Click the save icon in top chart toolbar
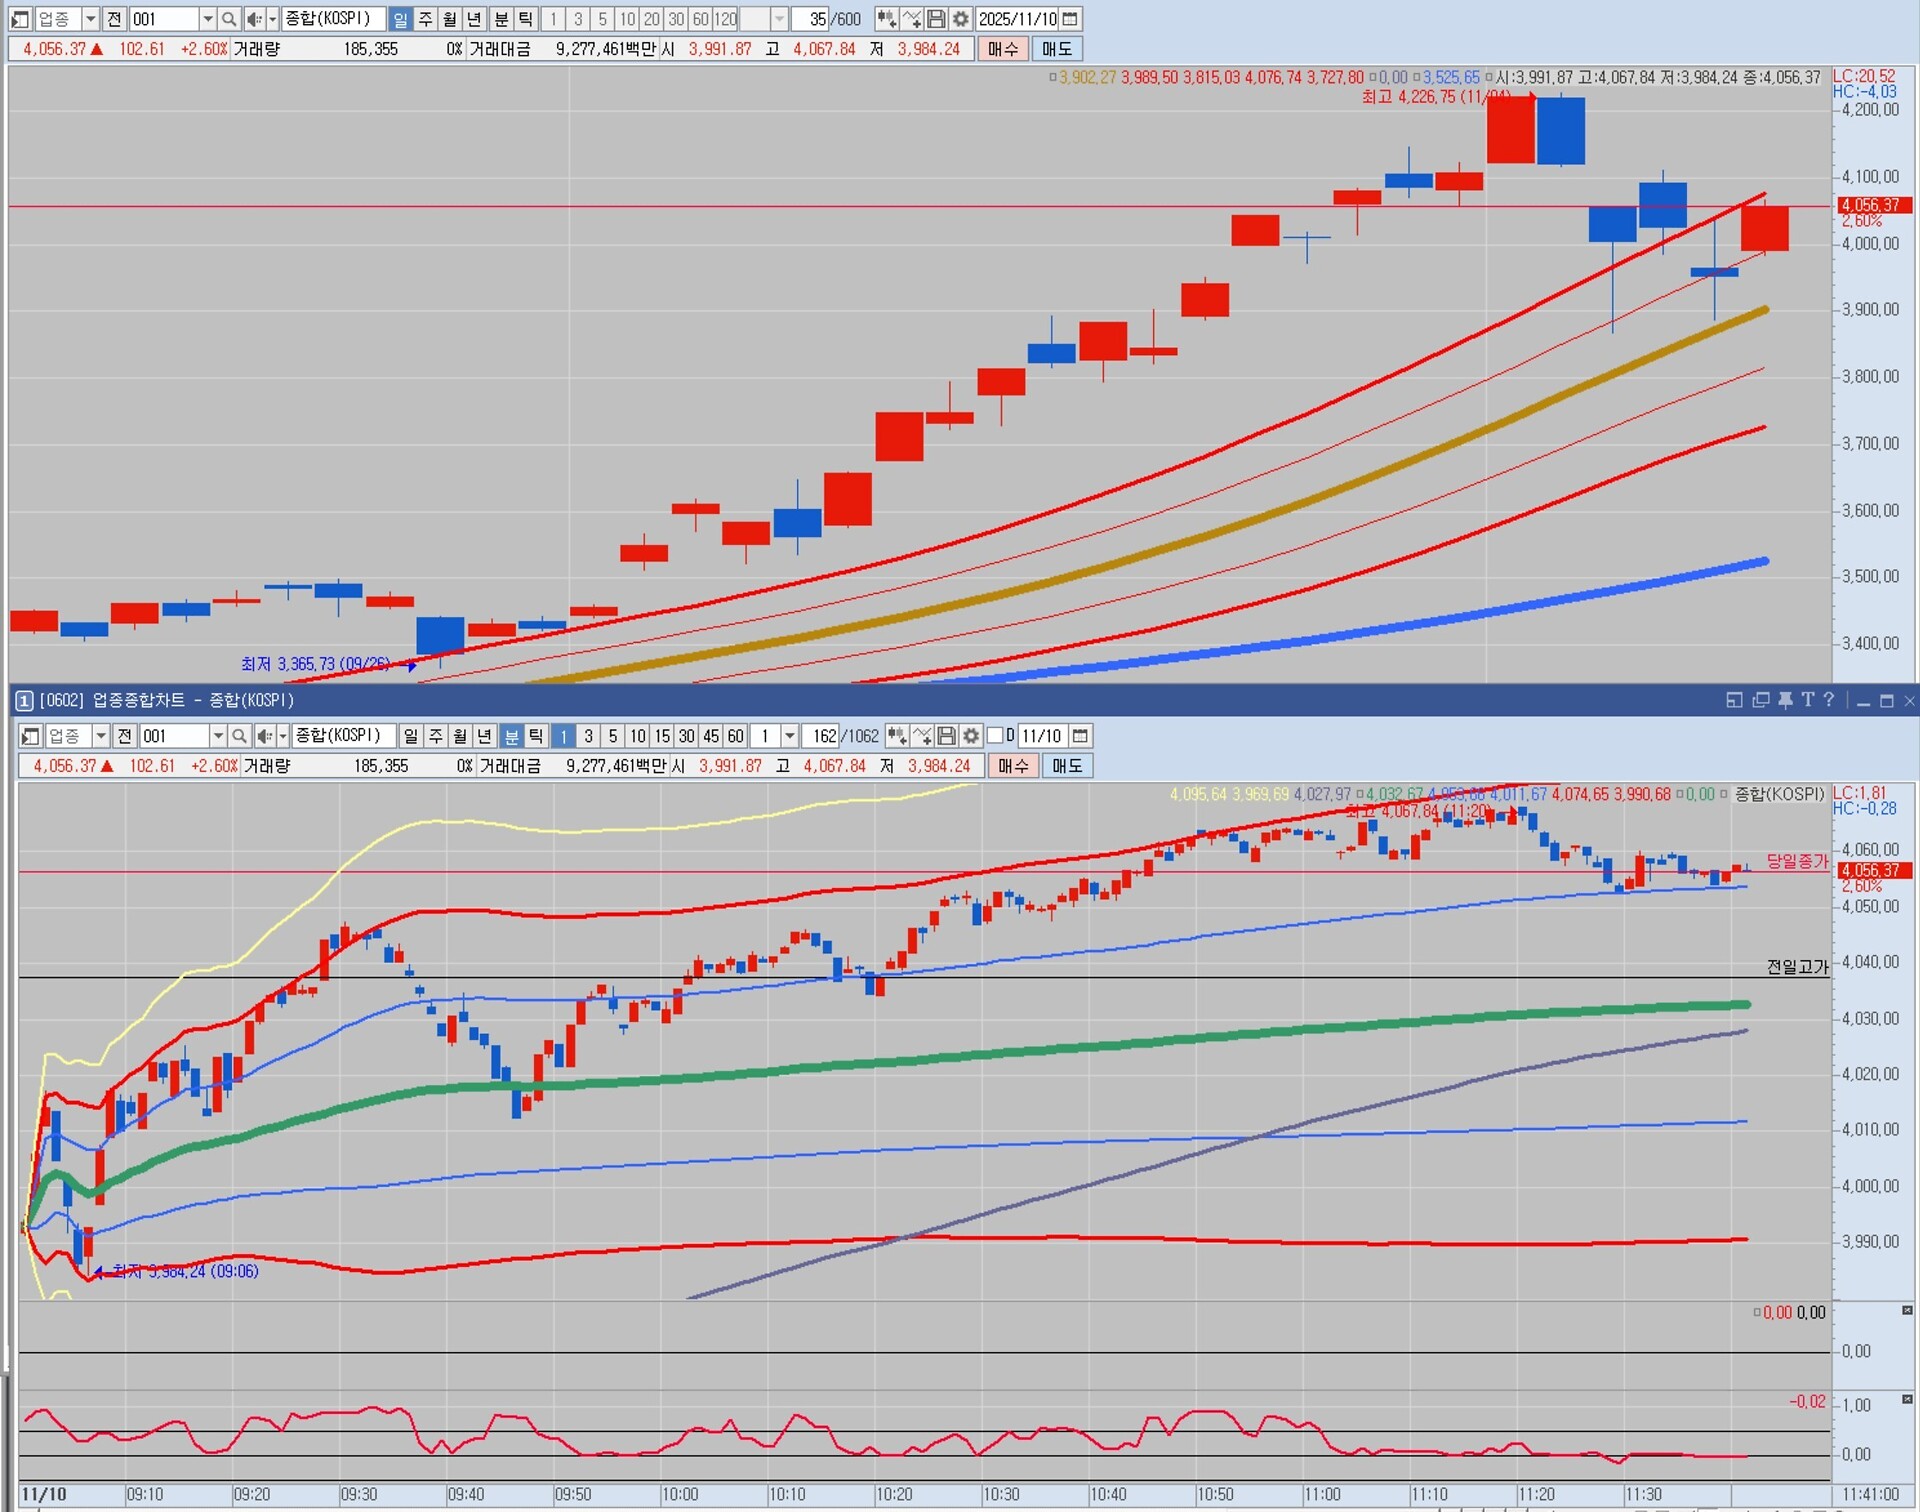The image size is (1920, 1512). (936, 19)
